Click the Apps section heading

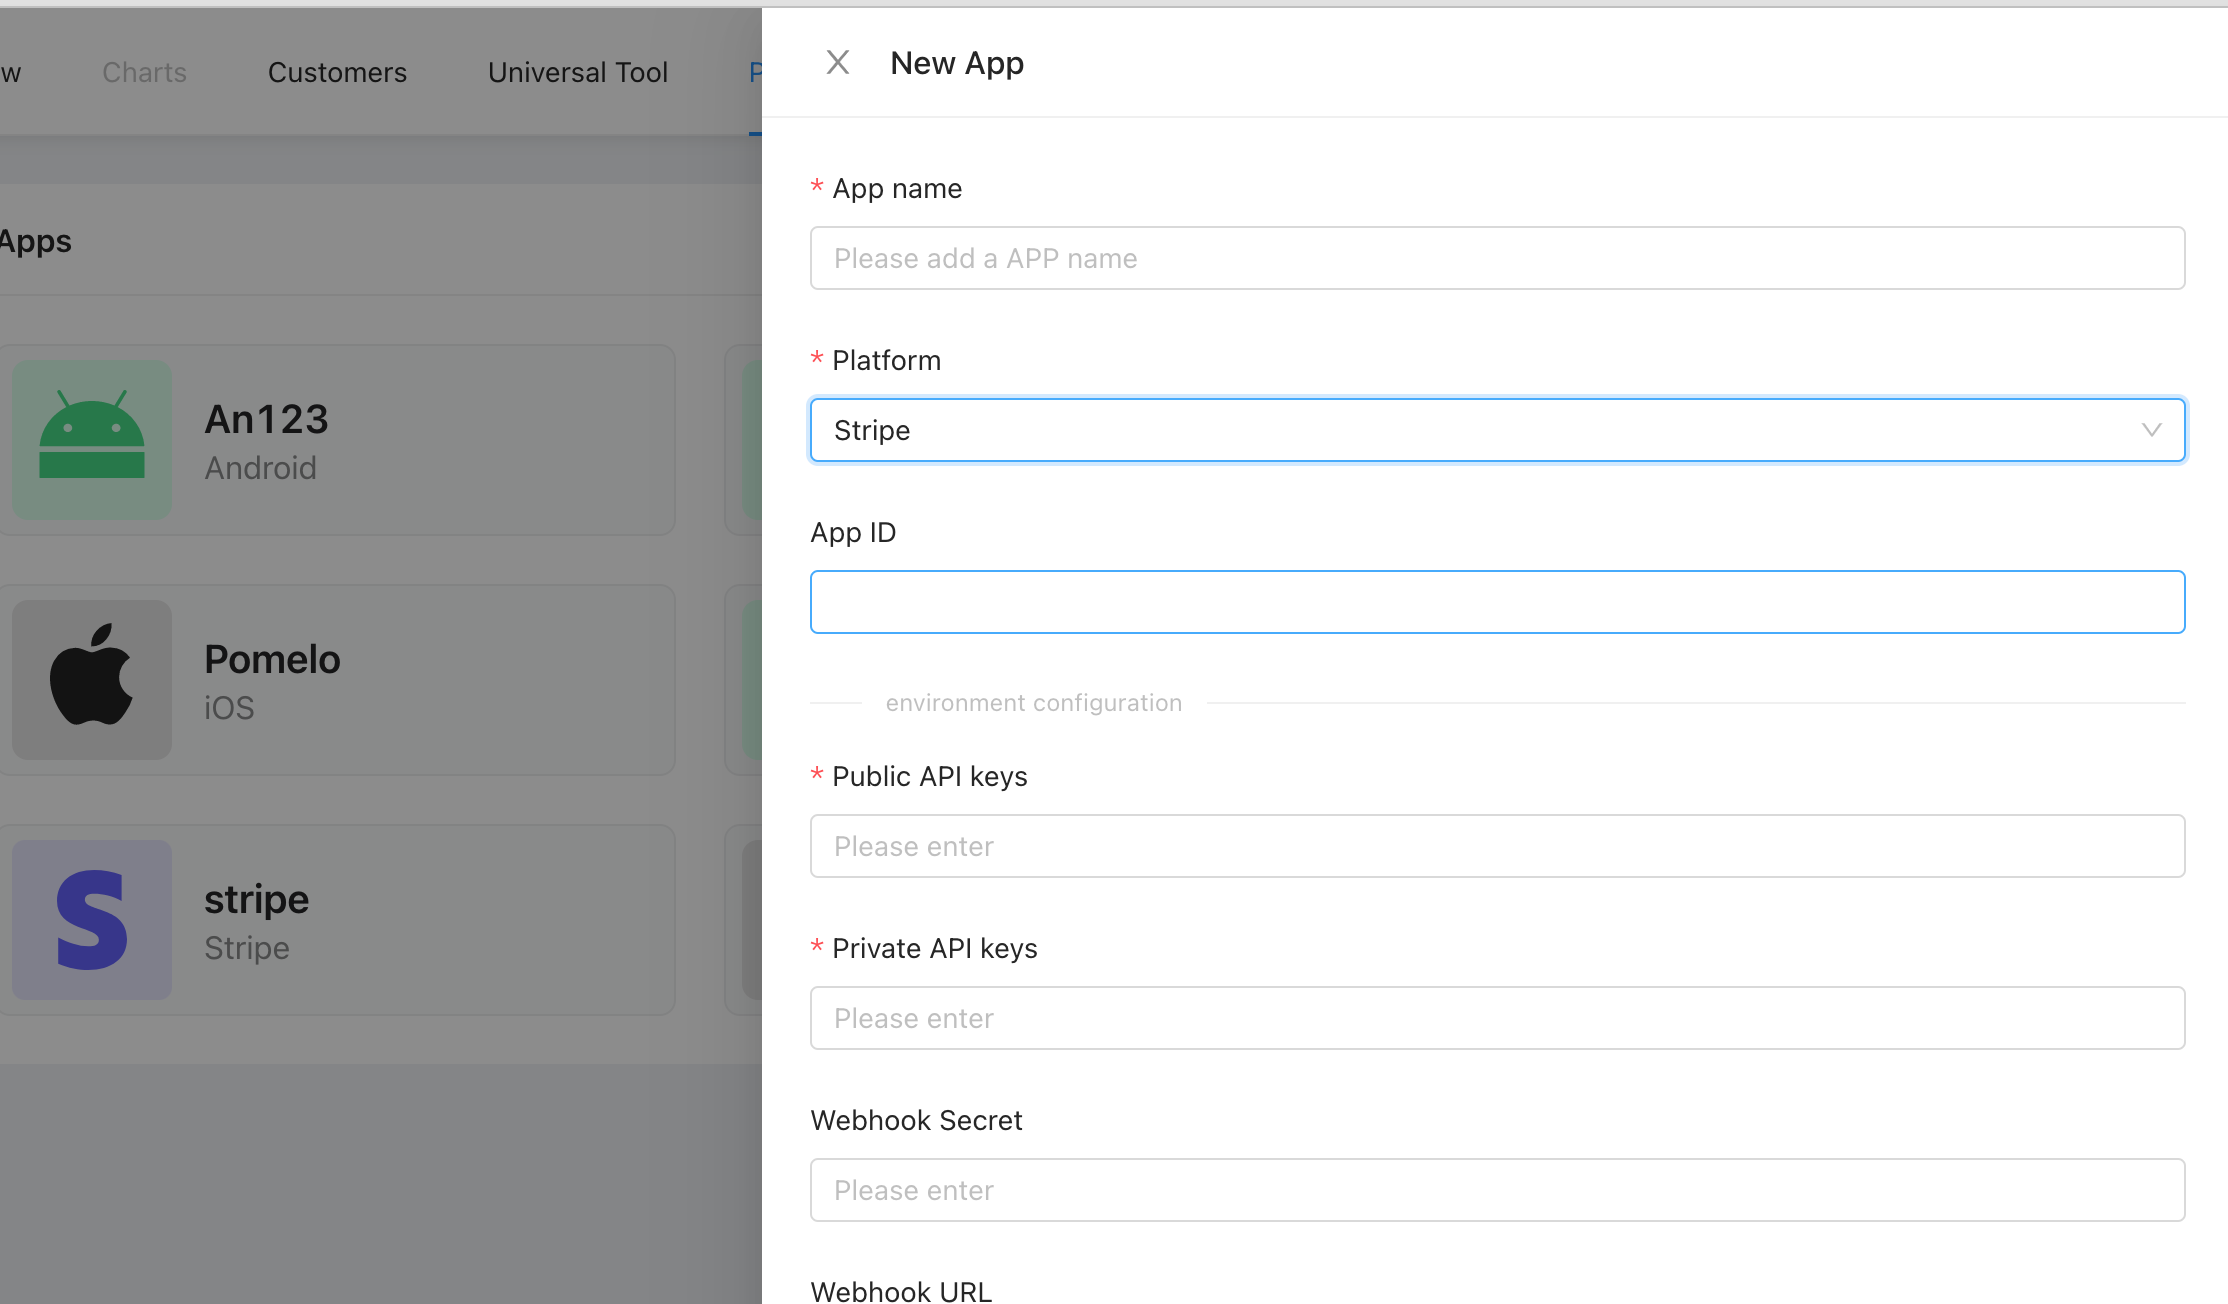36,241
